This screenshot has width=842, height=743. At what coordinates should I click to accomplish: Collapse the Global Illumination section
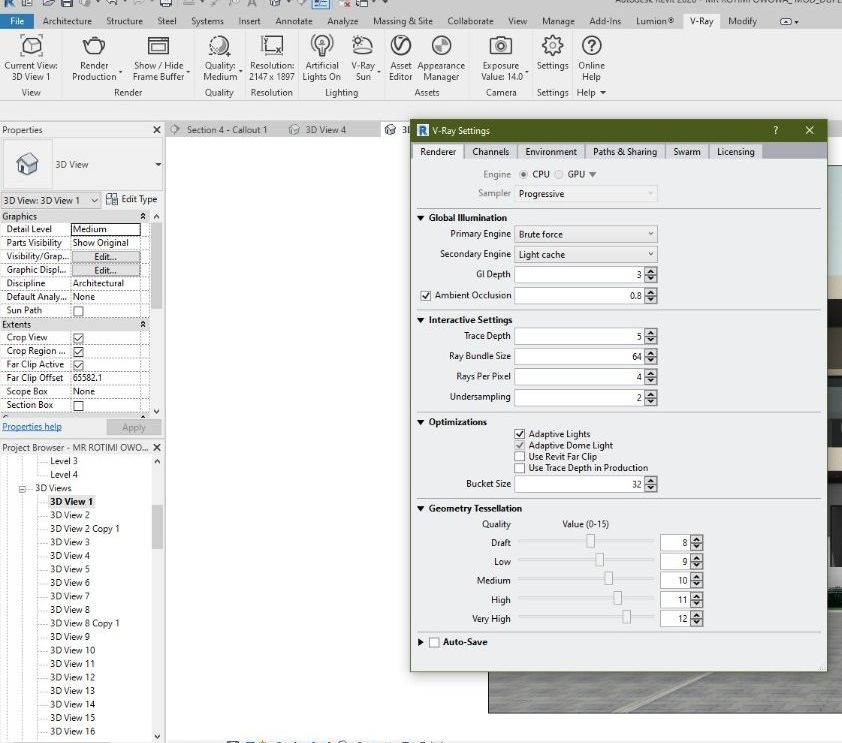[x=421, y=218]
